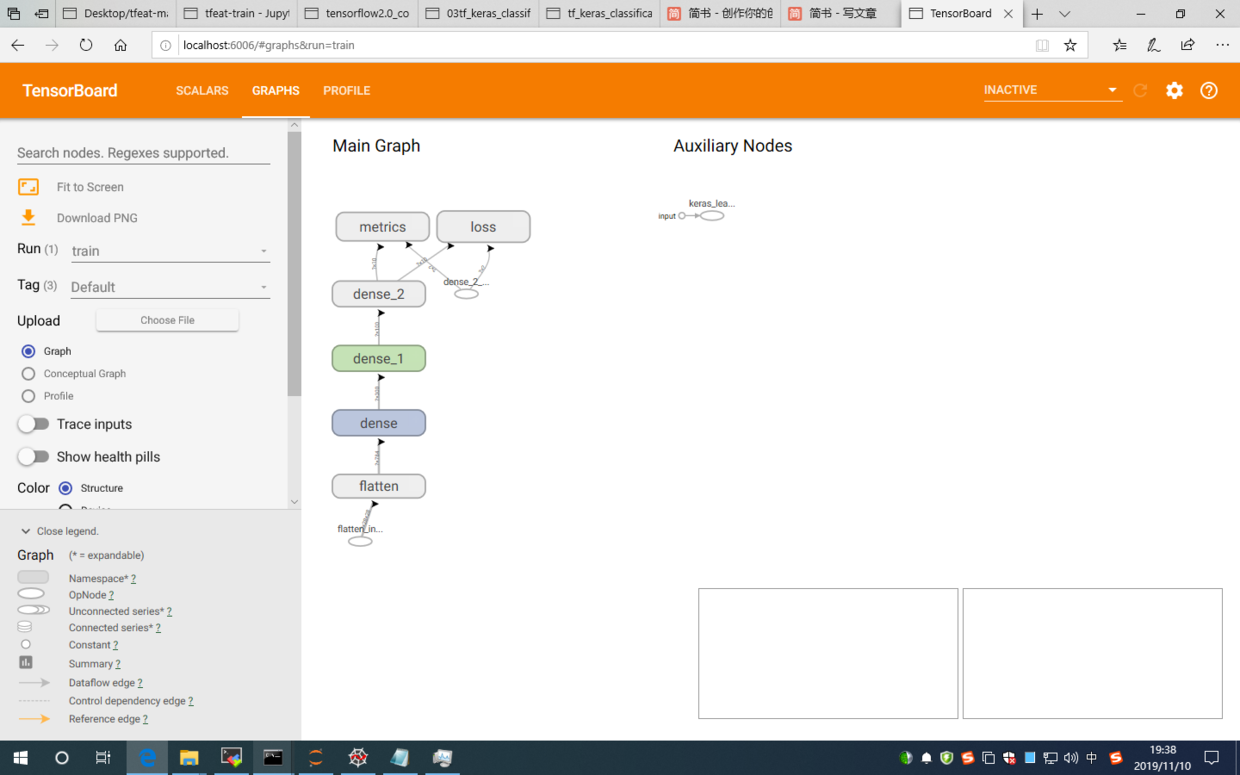Click the Download PNG label
Image resolution: width=1240 pixels, height=775 pixels.
coord(97,218)
